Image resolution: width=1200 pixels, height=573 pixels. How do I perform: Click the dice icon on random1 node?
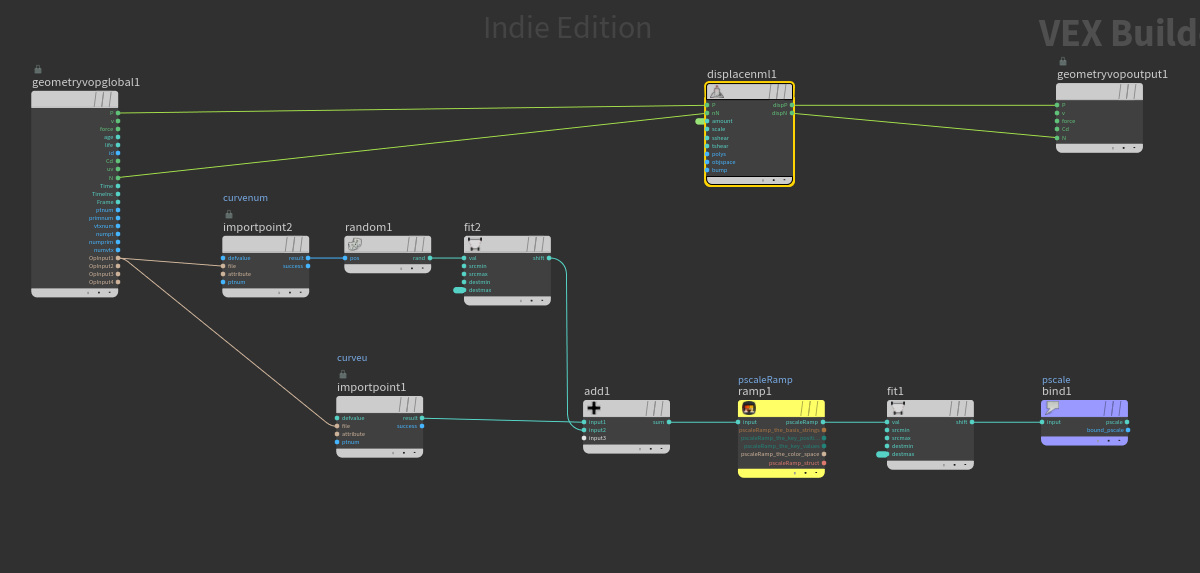point(355,244)
